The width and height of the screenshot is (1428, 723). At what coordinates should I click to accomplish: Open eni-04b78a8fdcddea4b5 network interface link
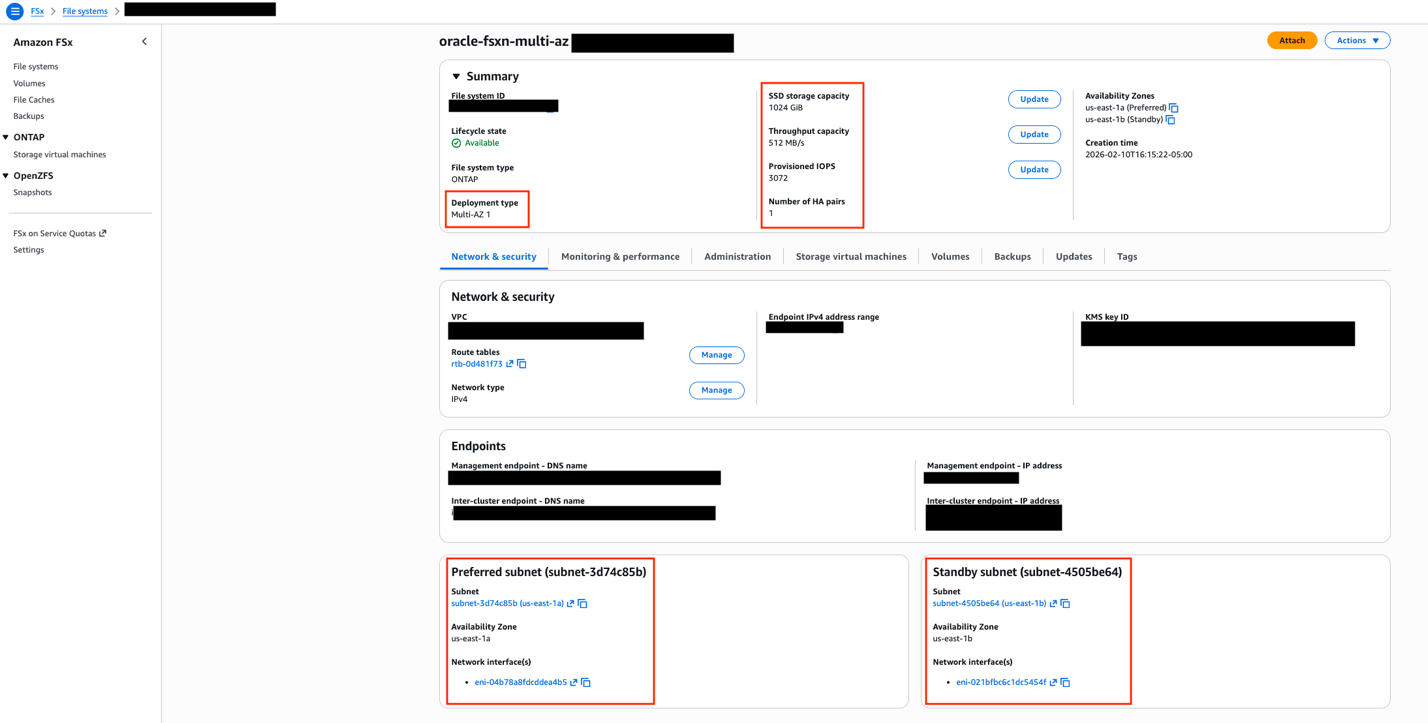521,683
